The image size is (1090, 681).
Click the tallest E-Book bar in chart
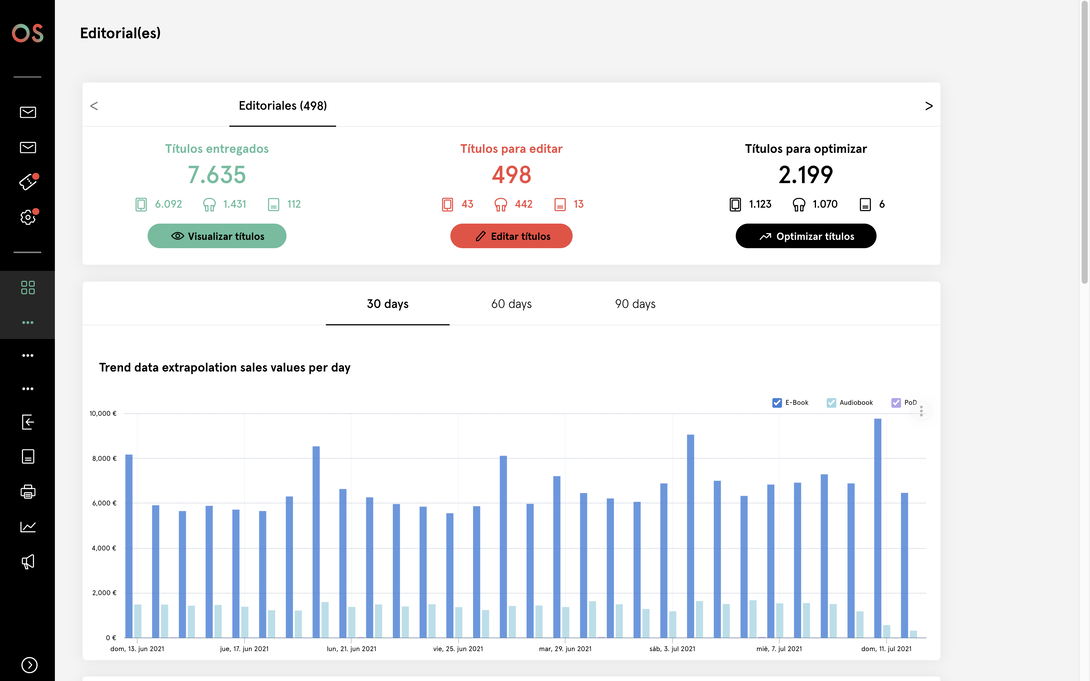point(878,528)
